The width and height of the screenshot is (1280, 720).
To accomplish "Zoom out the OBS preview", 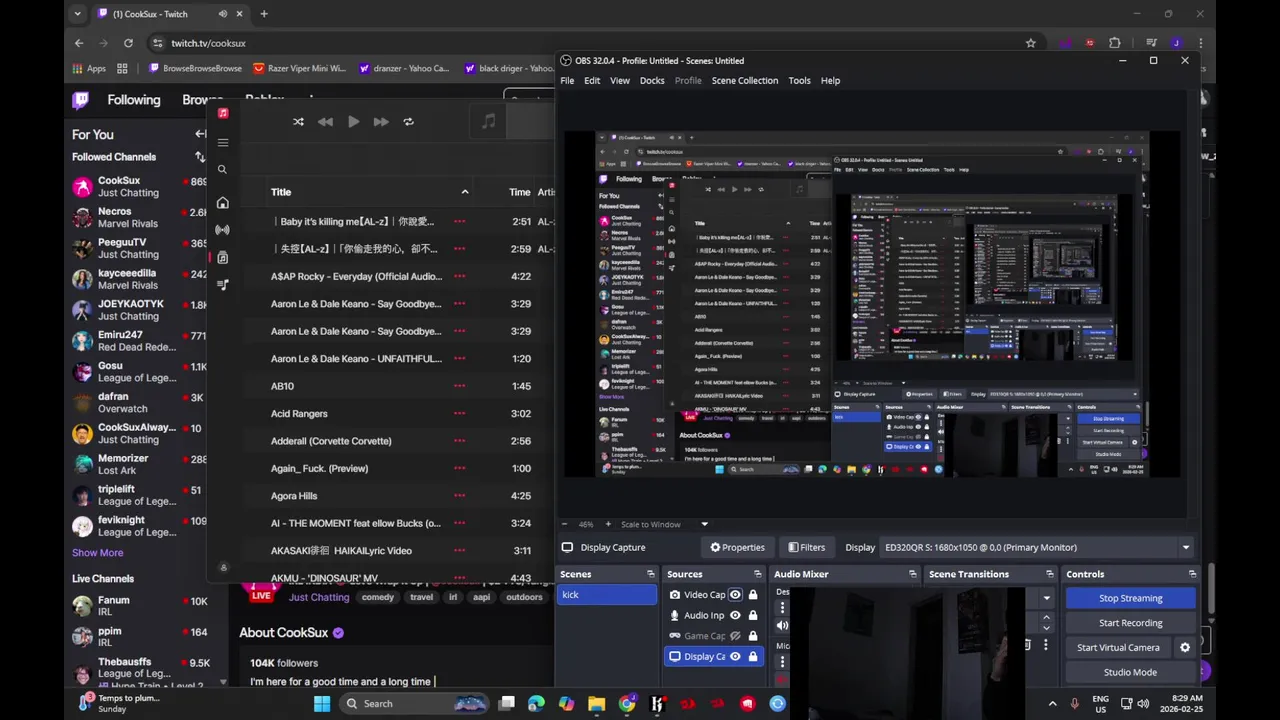I will [564, 524].
